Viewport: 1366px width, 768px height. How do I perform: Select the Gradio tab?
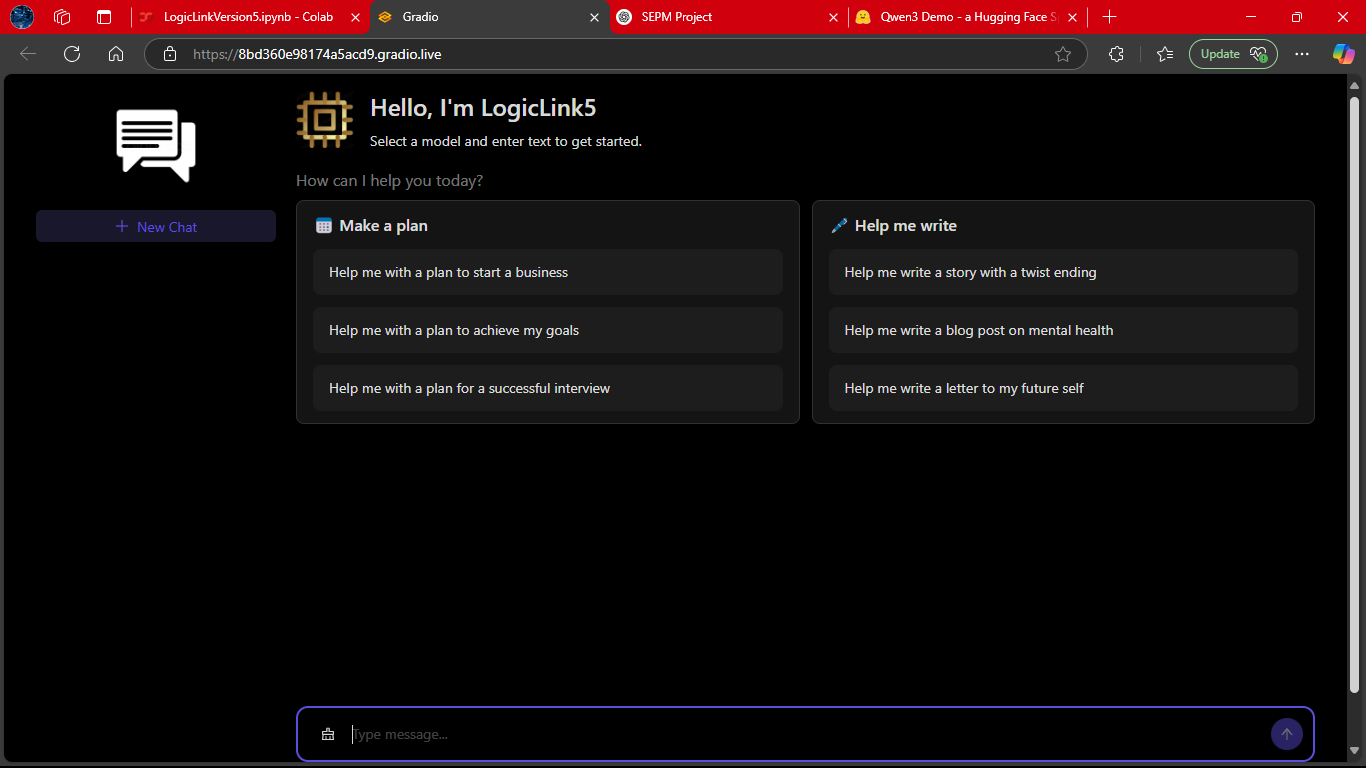coord(488,17)
